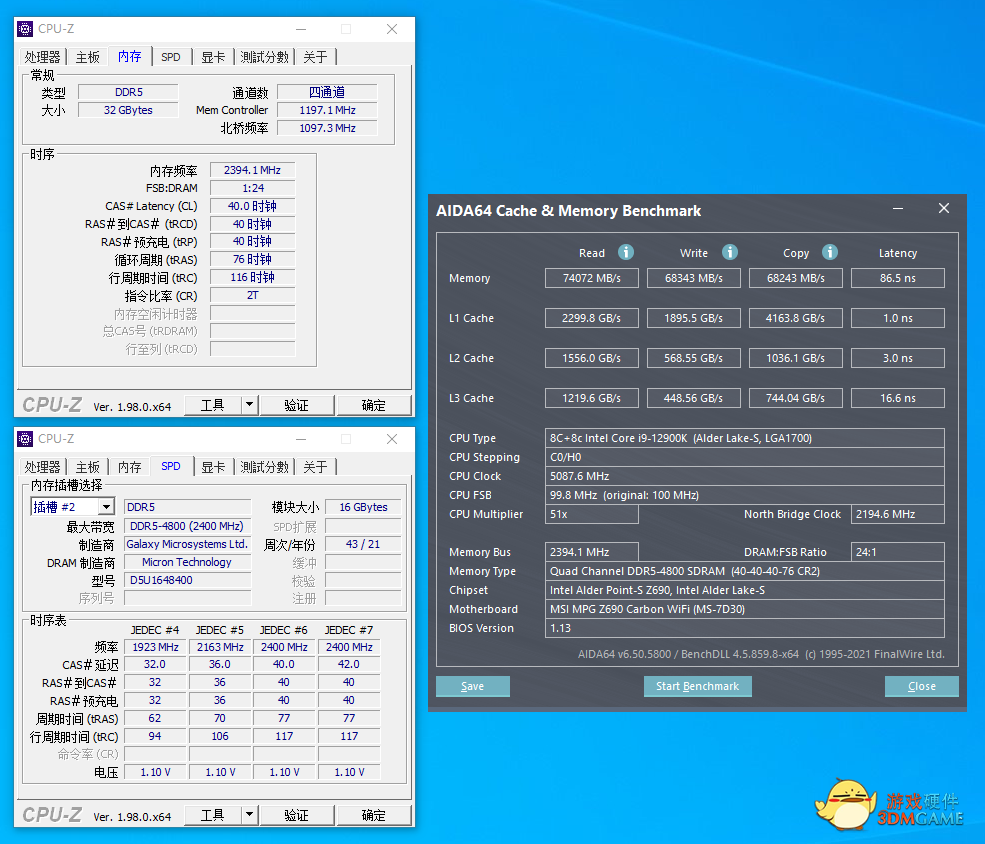Click the 32 GBytes memory size value

tap(128, 111)
